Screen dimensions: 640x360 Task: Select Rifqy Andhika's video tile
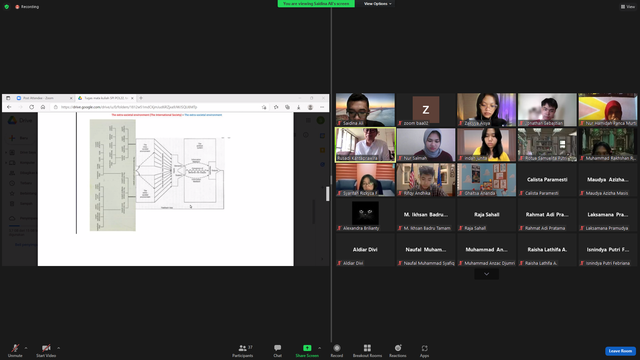(426, 180)
